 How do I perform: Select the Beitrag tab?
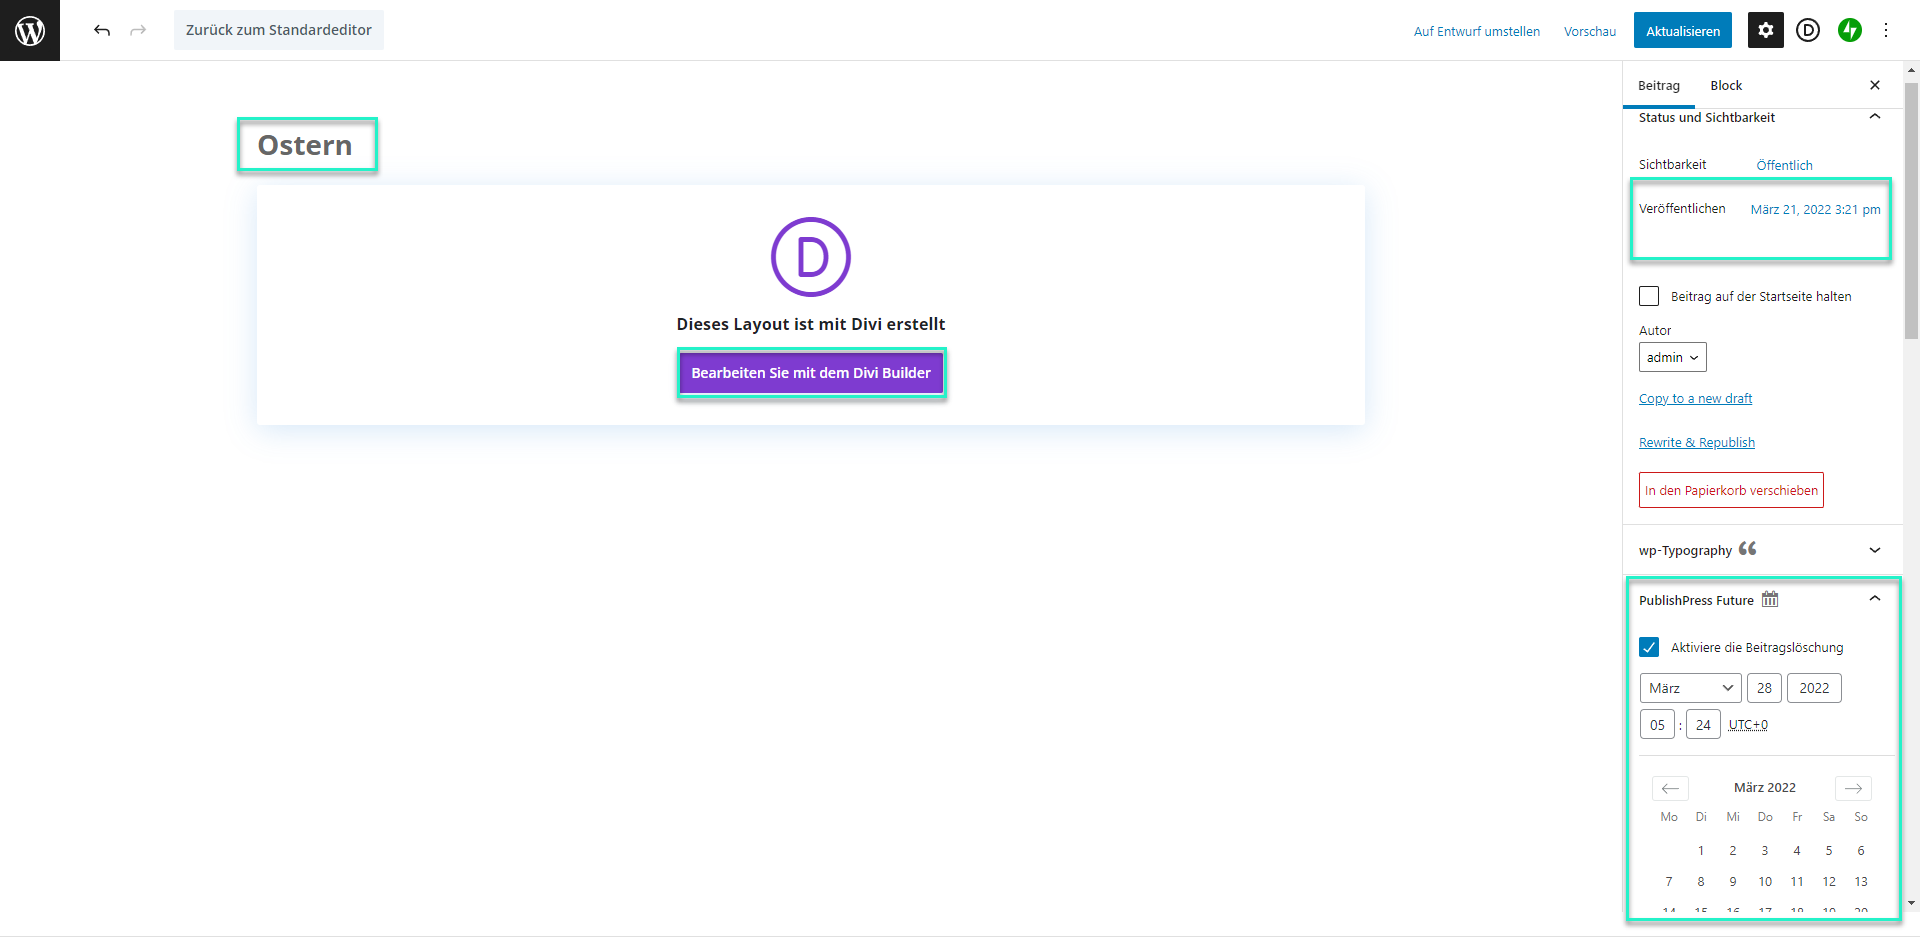1658,85
